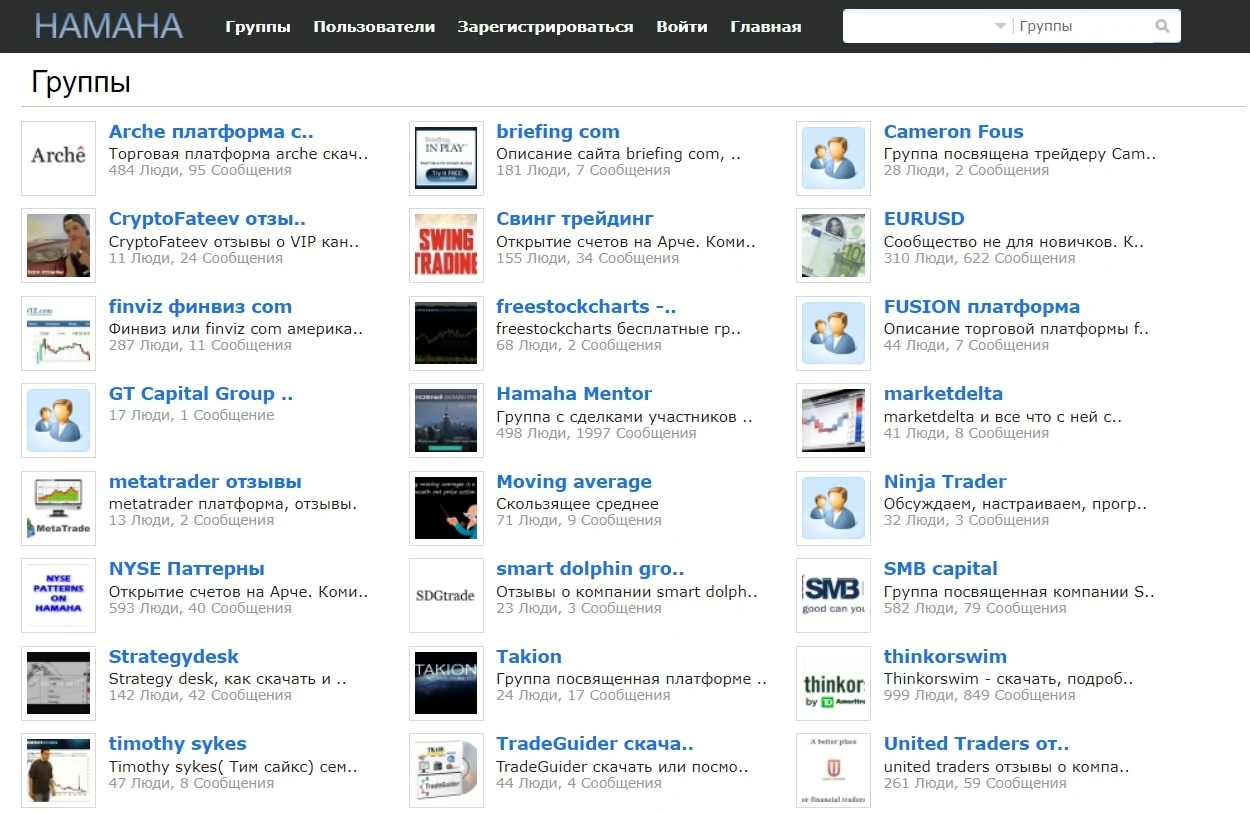
Task: Open the Hamaha Mentor group thumbnail
Action: click(446, 420)
